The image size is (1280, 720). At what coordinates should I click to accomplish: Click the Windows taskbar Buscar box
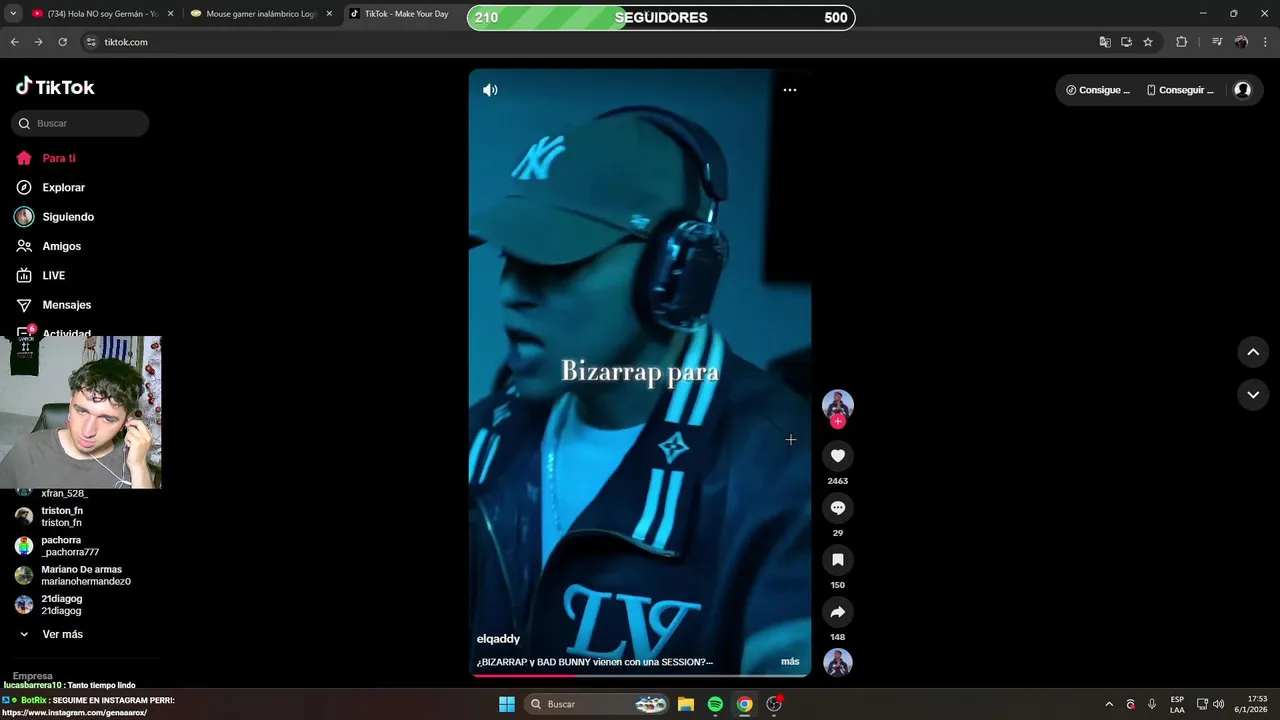point(597,704)
